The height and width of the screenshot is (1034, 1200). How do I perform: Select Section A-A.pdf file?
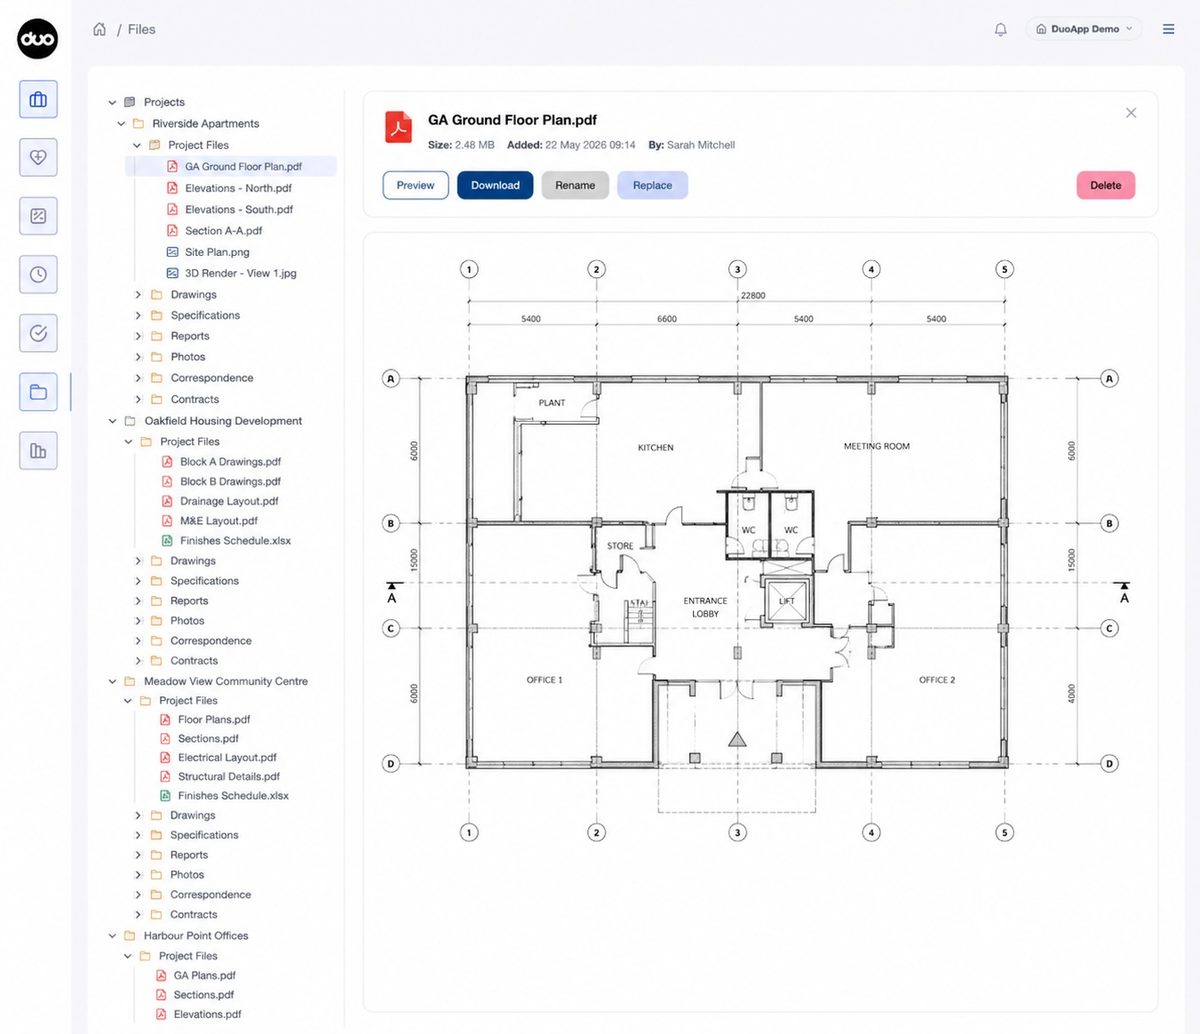click(224, 231)
